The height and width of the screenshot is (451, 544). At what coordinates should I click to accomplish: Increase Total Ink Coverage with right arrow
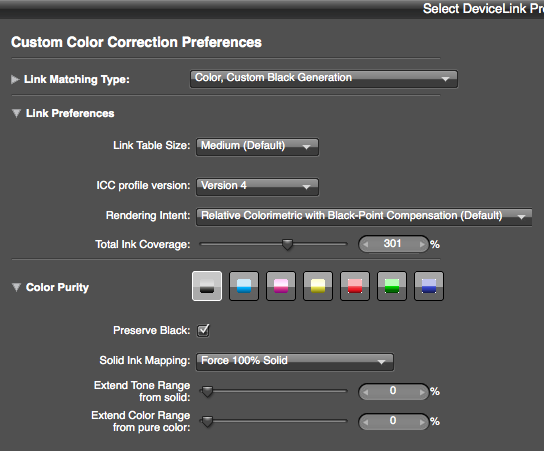tap(422, 244)
